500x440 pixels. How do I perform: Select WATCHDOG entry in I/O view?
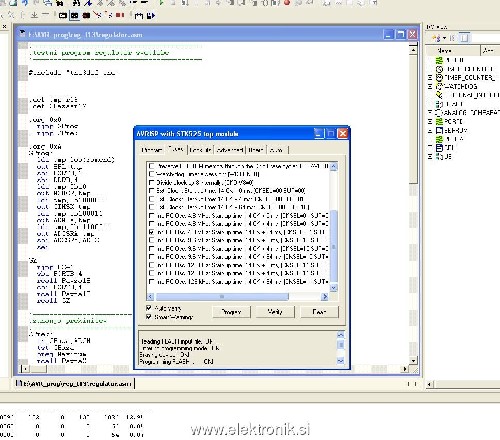pyautogui.click(x=460, y=86)
